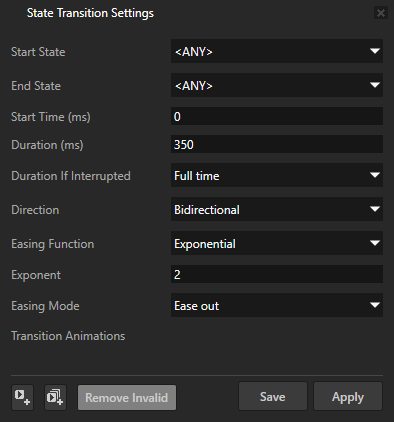
Task: Click the Direction label text
Action: point(35,210)
